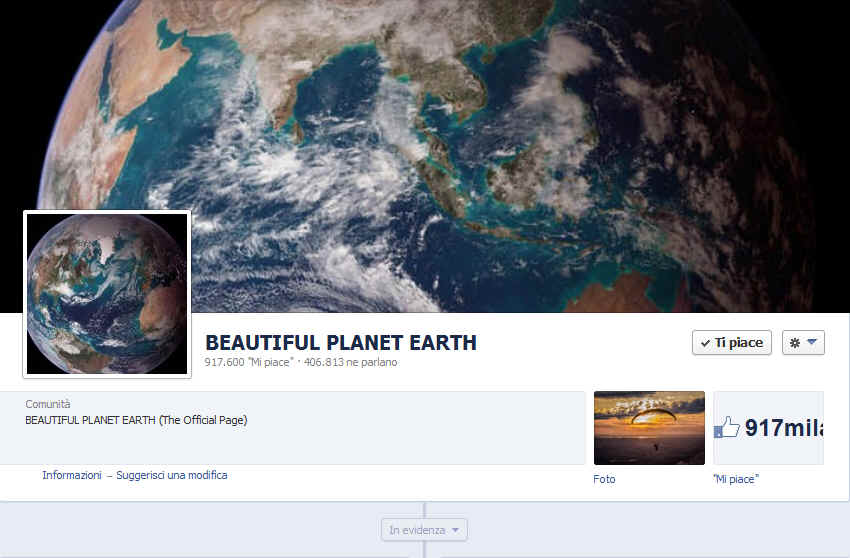Click the 'Ti piace' liked button
This screenshot has width=850, height=558.
731,343
